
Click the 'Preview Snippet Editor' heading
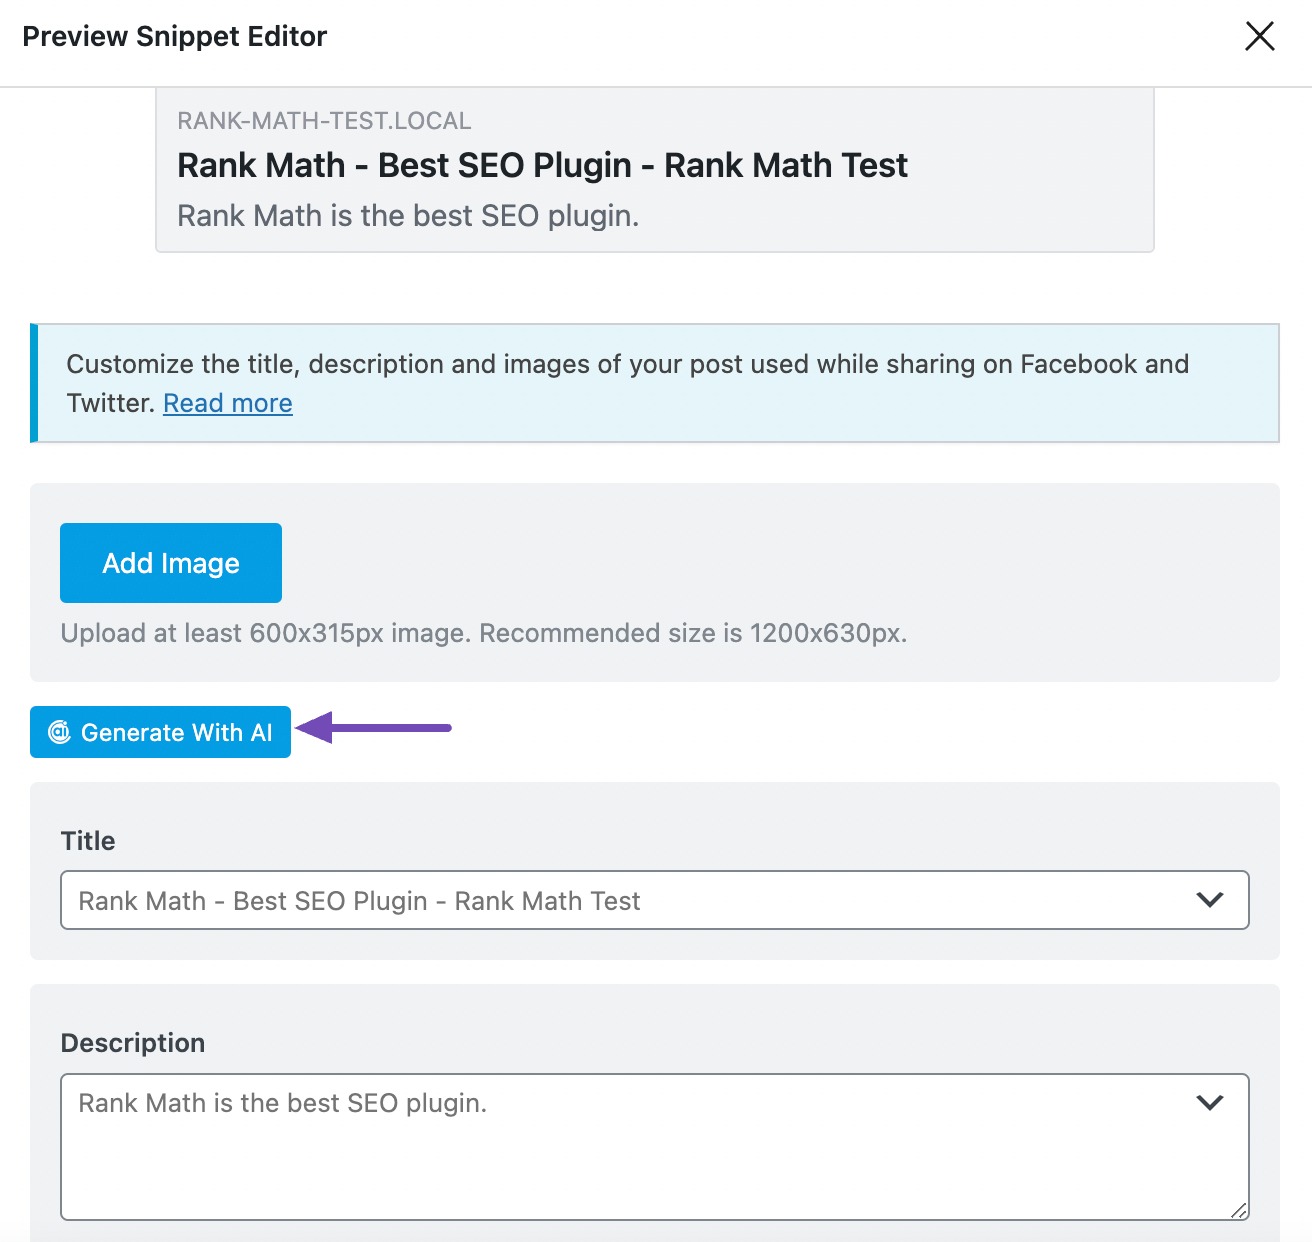[x=175, y=36]
